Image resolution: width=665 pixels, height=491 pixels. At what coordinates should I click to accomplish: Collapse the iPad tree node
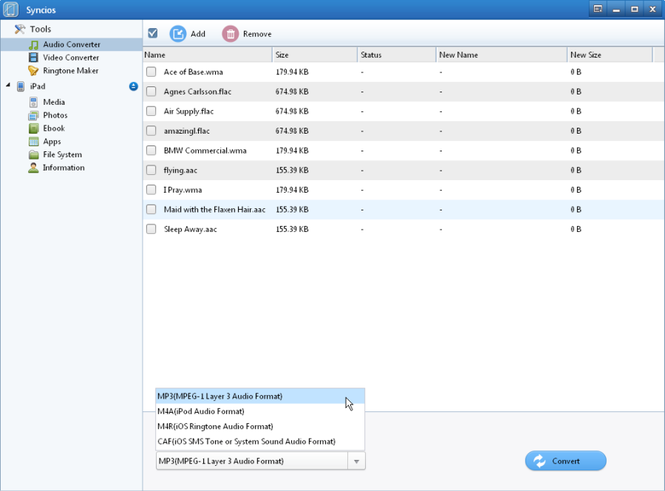click(x=8, y=87)
